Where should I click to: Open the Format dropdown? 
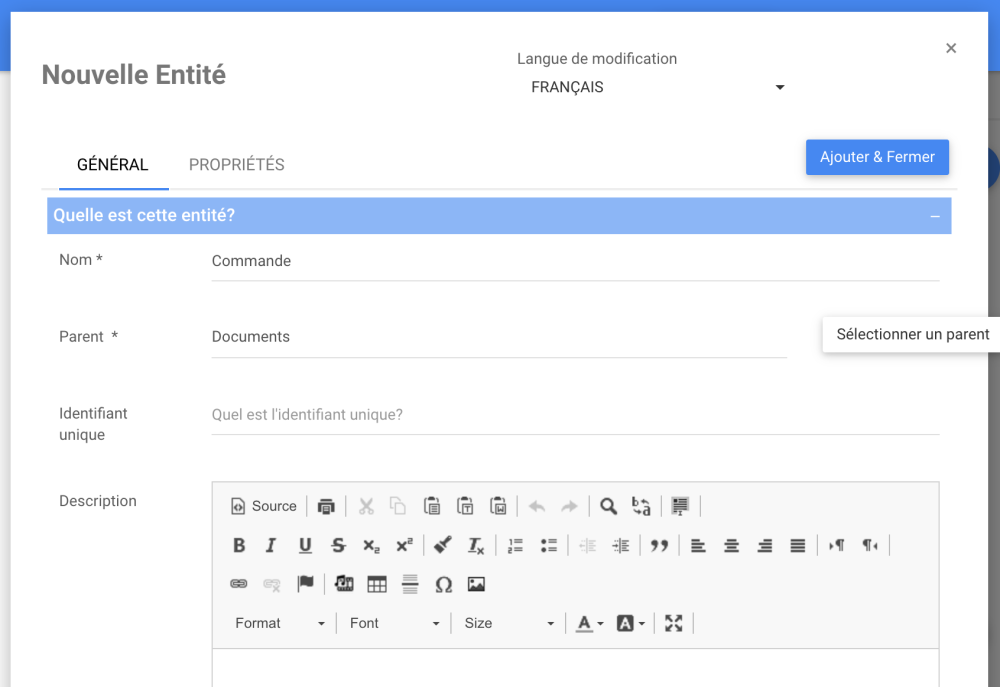coord(280,623)
